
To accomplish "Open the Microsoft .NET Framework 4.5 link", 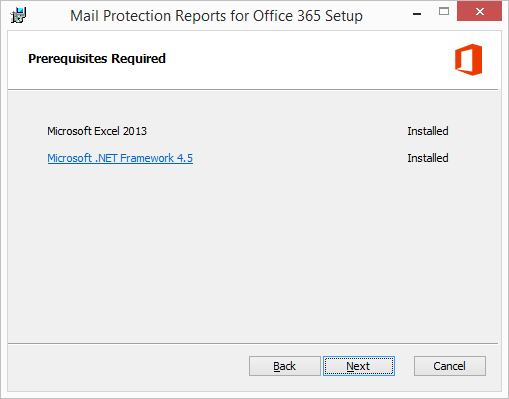I will click(x=120, y=158).
